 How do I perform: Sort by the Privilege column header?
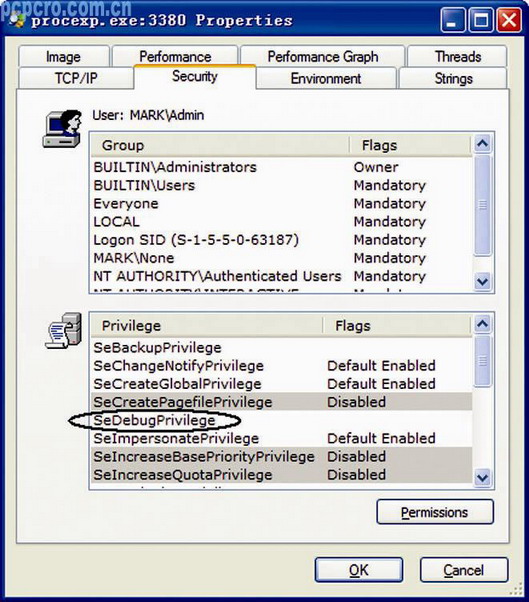(207, 326)
